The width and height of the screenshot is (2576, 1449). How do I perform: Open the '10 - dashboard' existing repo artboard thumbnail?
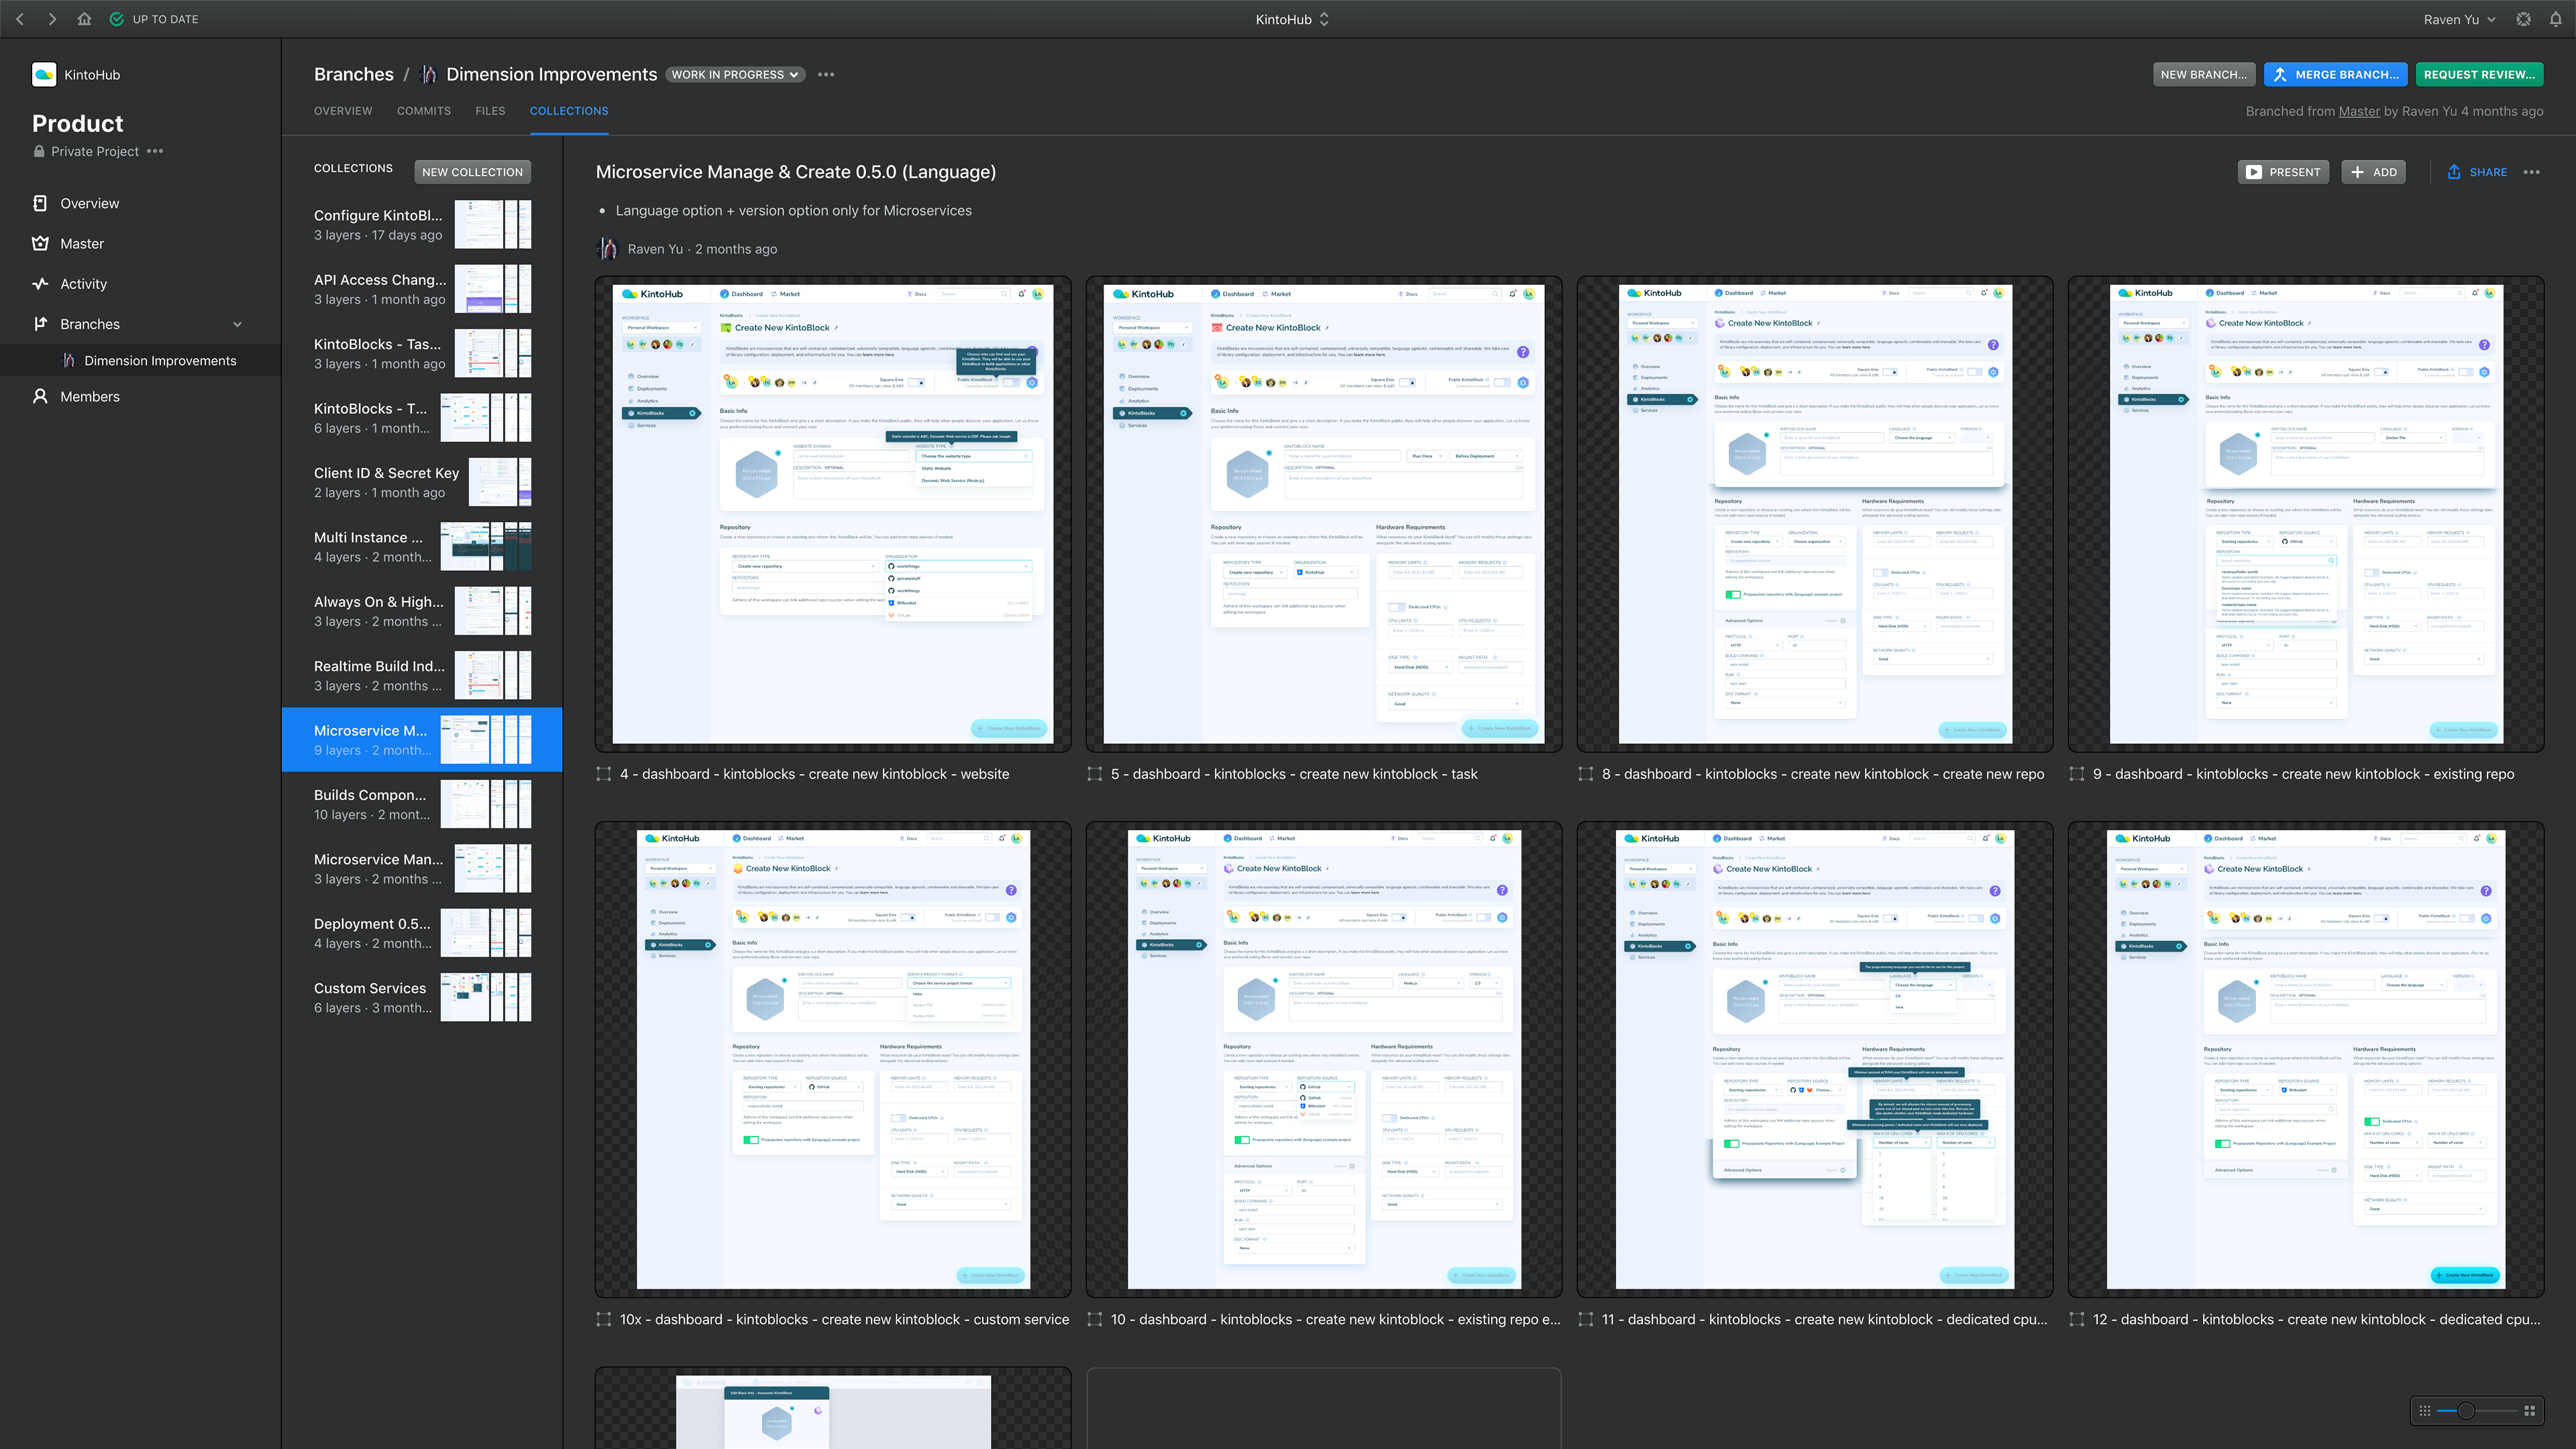(1324, 1060)
